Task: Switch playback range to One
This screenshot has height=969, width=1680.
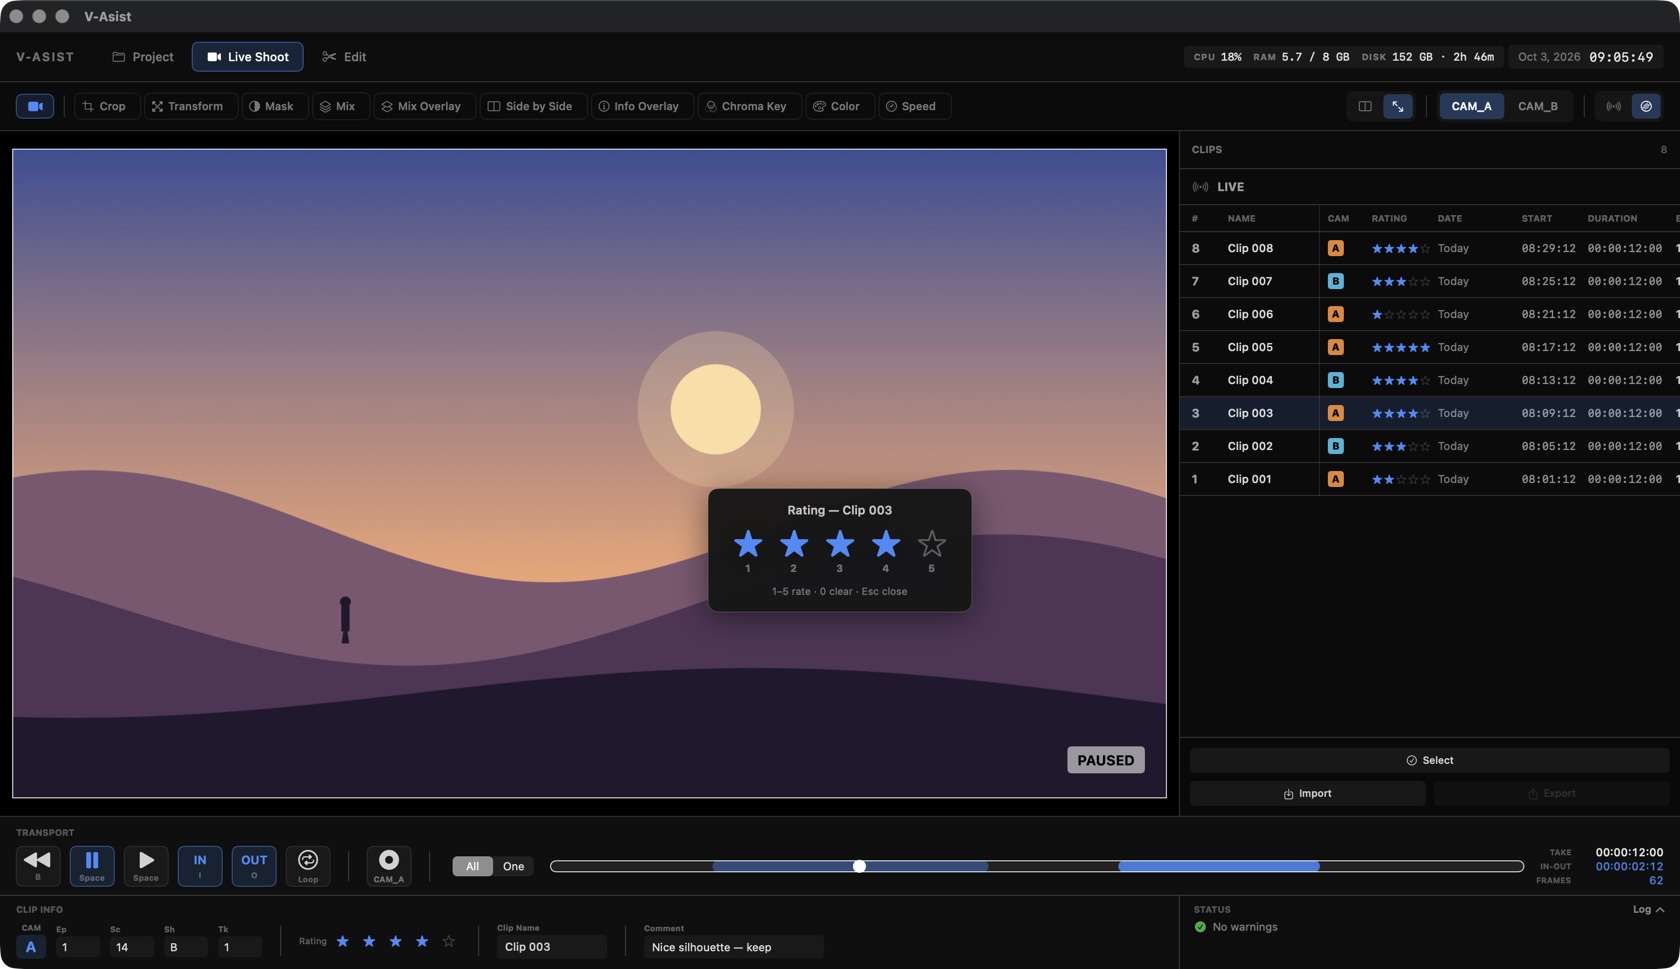Action: (513, 866)
